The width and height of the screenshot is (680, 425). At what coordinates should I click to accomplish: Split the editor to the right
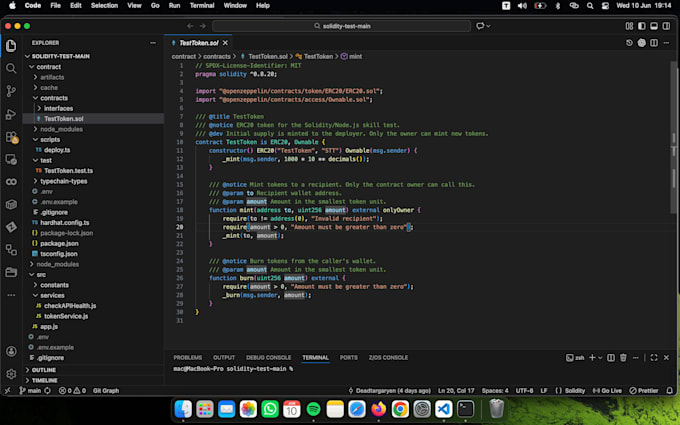point(654,43)
